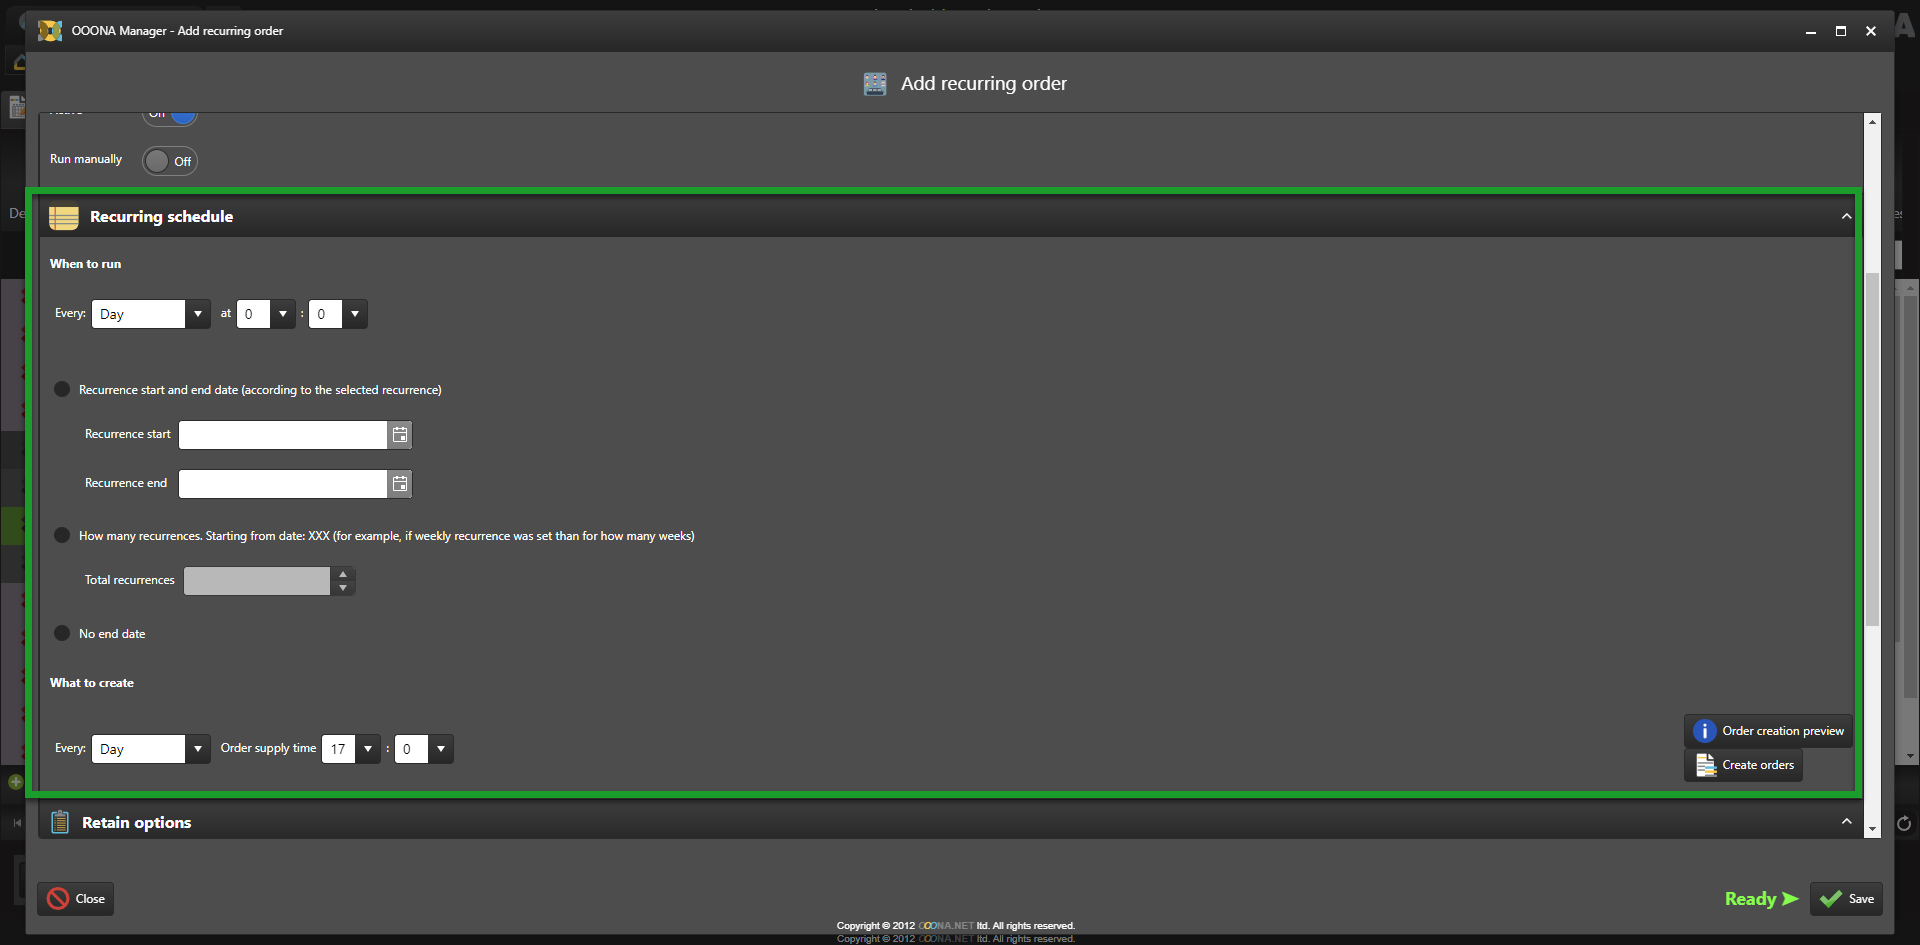Collapse the Retain options section
The width and height of the screenshot is (1920, 945).
pos(1846,822)
